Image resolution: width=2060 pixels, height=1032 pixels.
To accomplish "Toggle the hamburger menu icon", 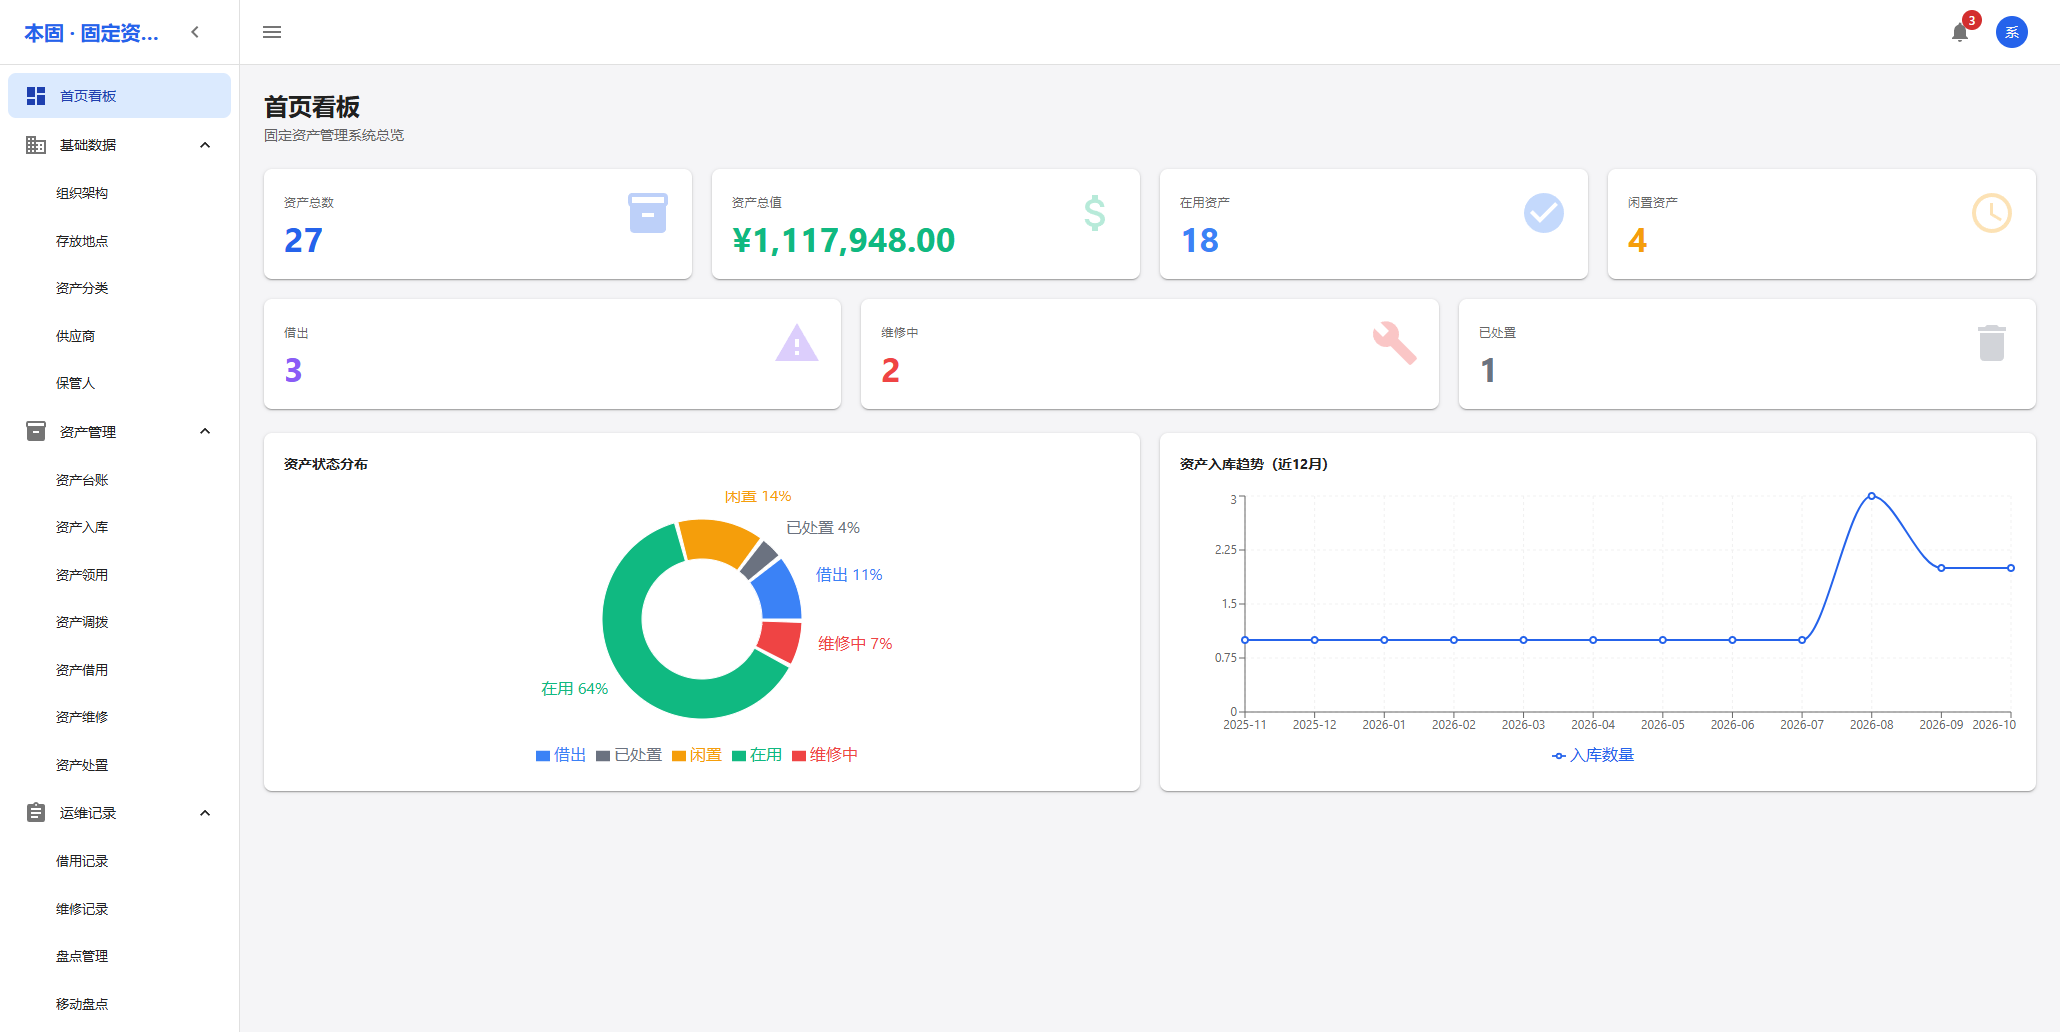I will coord(272,32).
